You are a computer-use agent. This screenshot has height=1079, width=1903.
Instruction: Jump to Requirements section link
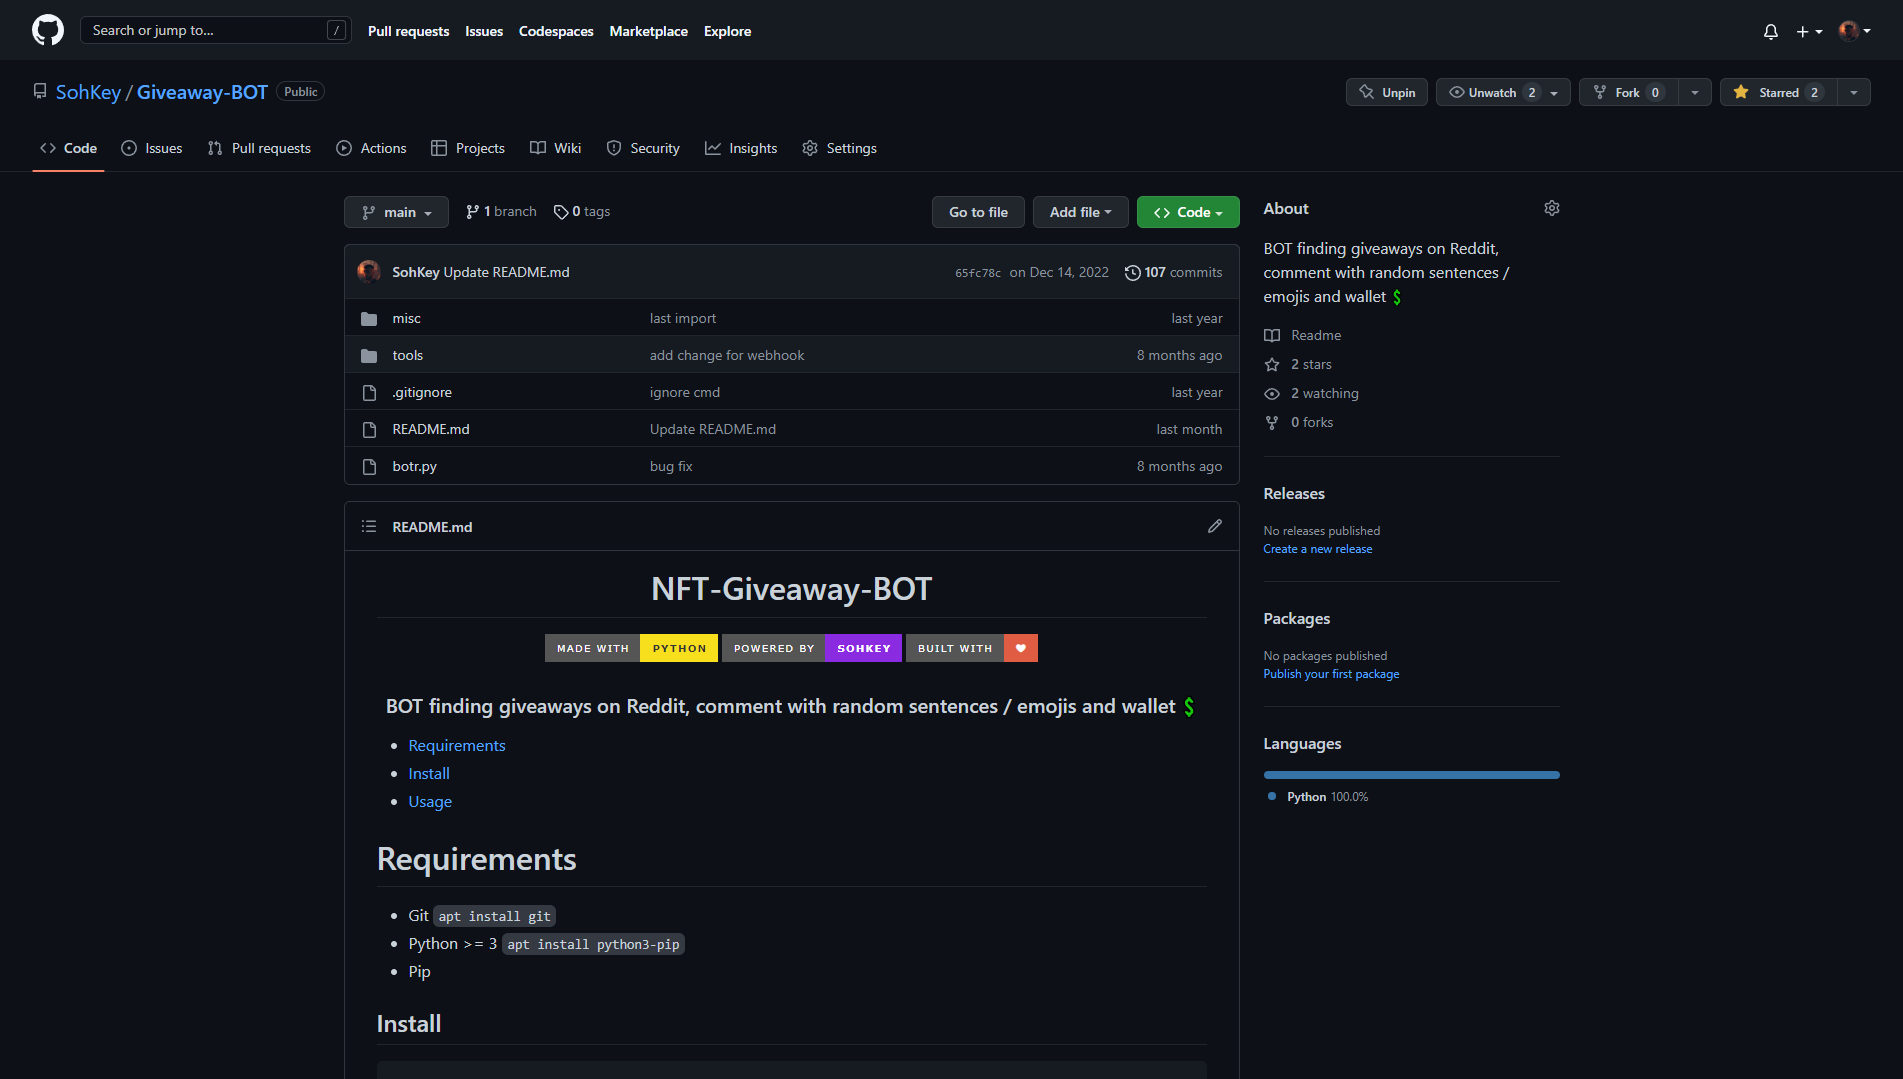tap(457, 745)
